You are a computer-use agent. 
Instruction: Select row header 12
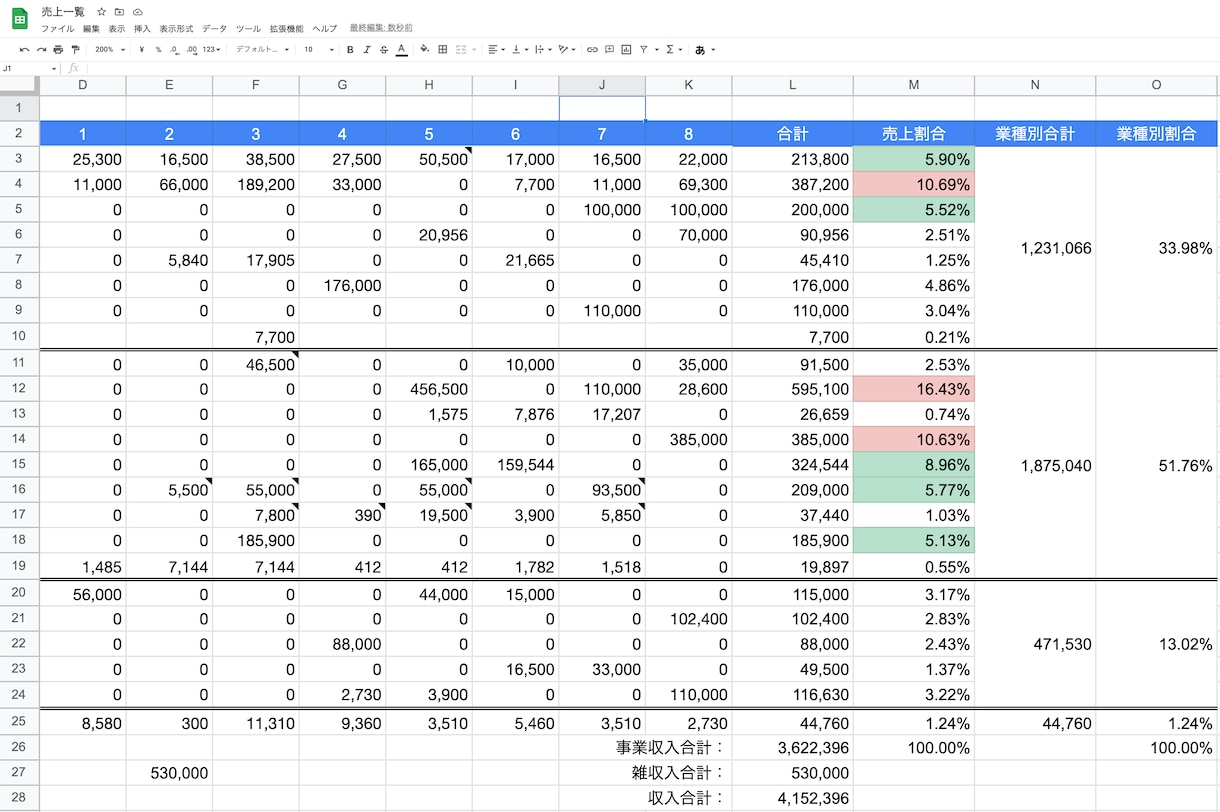click(20, 388)
